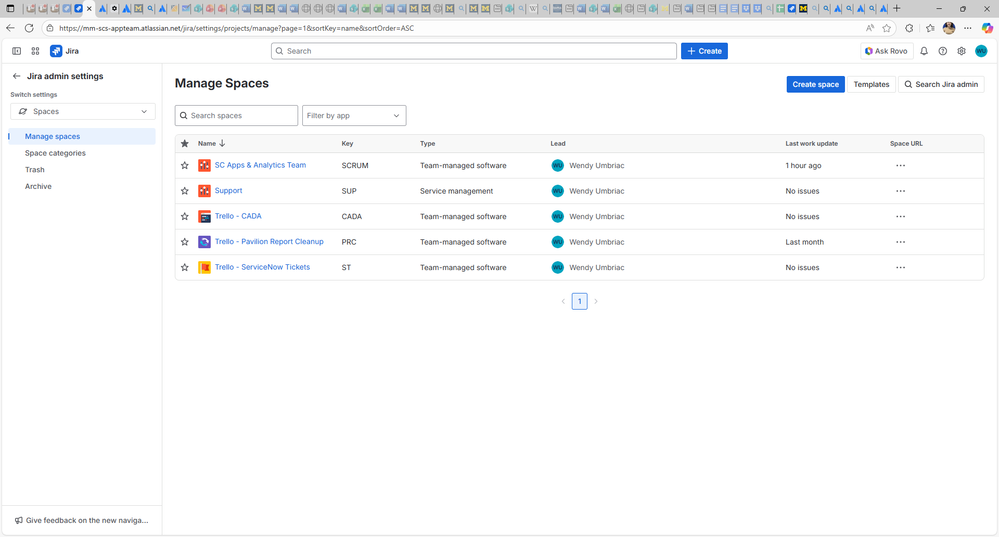Open Trello - CADA space link
Screen dimensions: 999x537
(238, 216)
